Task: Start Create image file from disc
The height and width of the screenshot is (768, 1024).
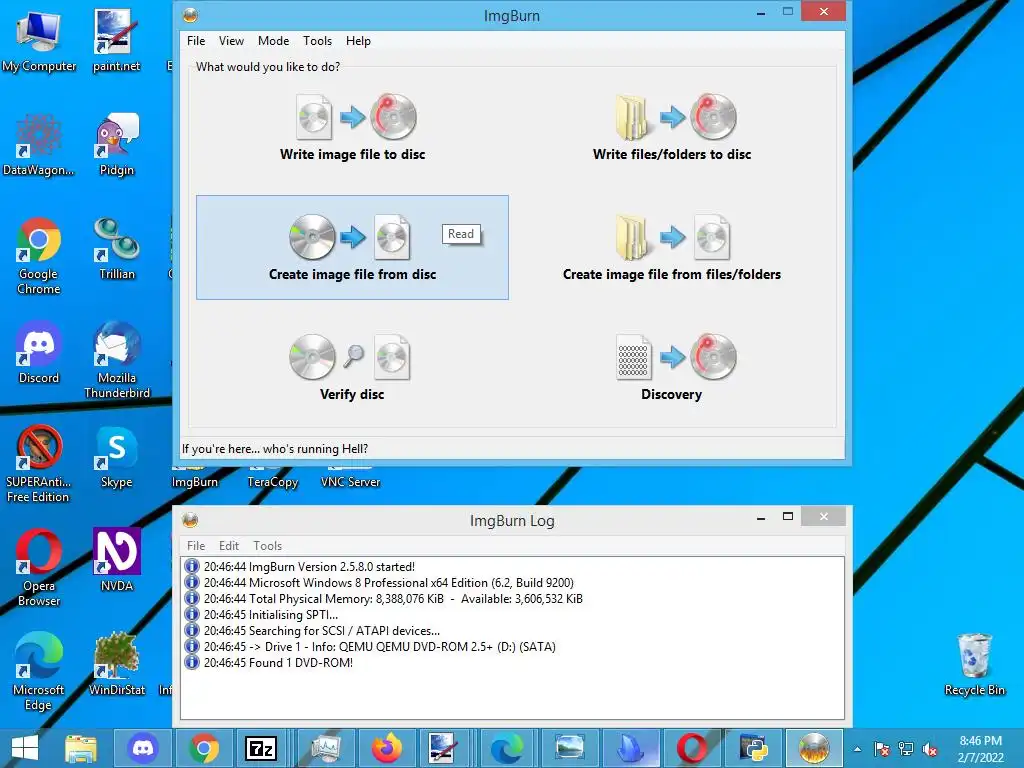Action: point(352,248)
